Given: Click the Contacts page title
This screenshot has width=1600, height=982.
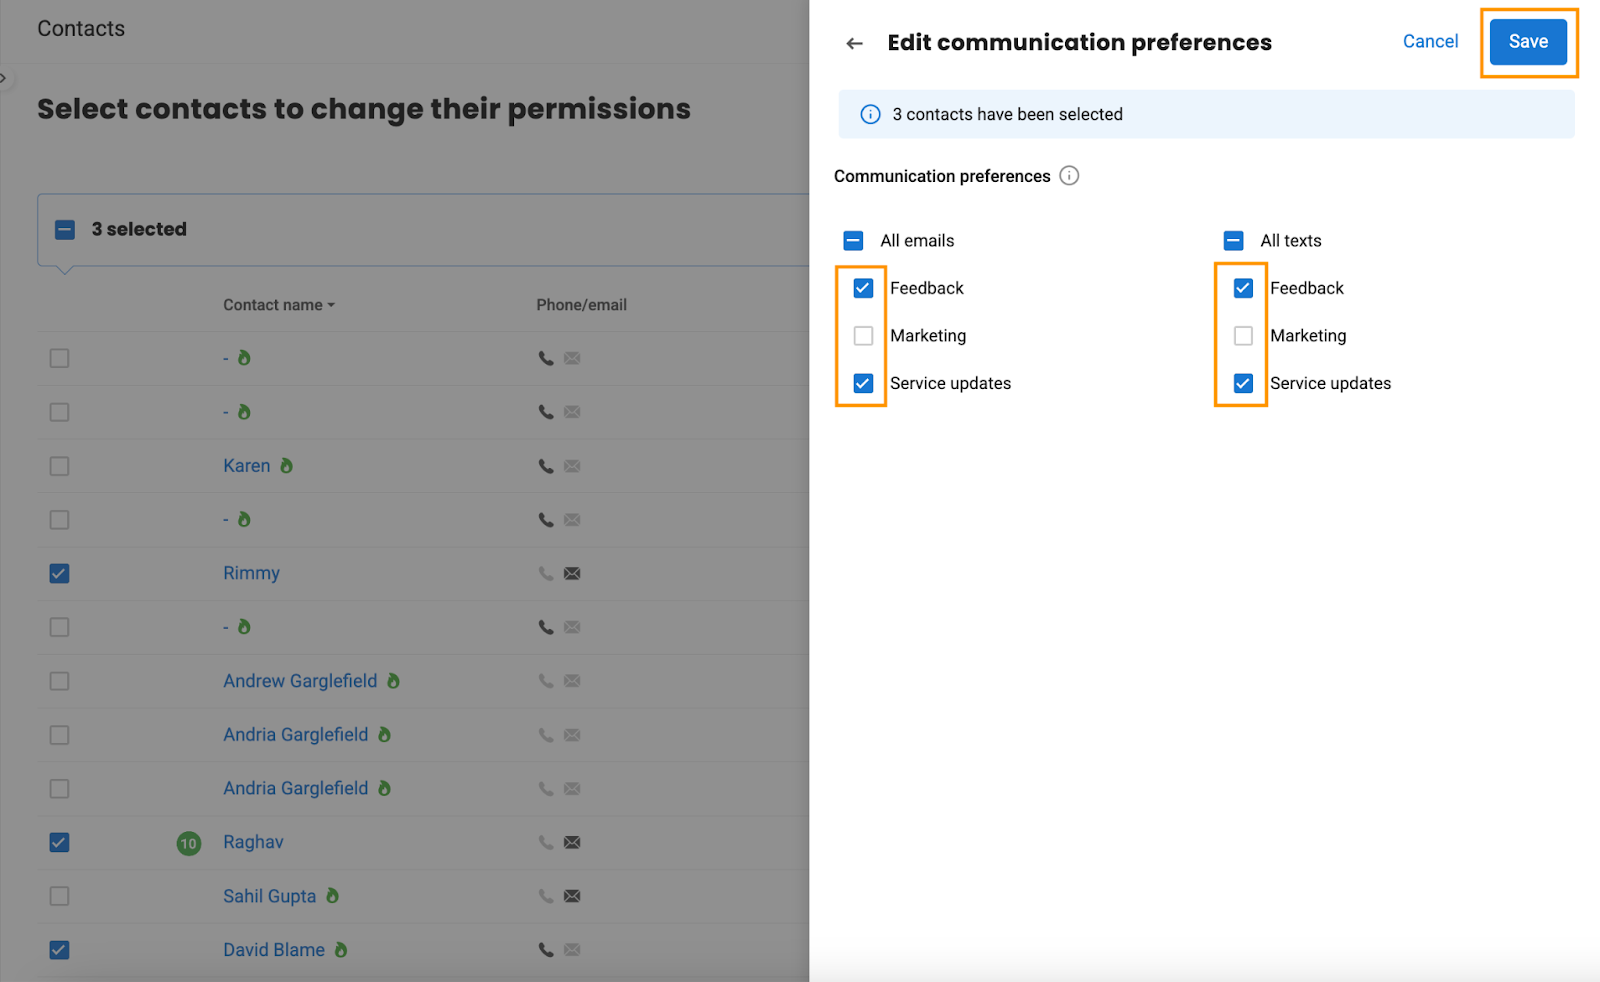Looking at the screenshot, I should click(81, 29).
